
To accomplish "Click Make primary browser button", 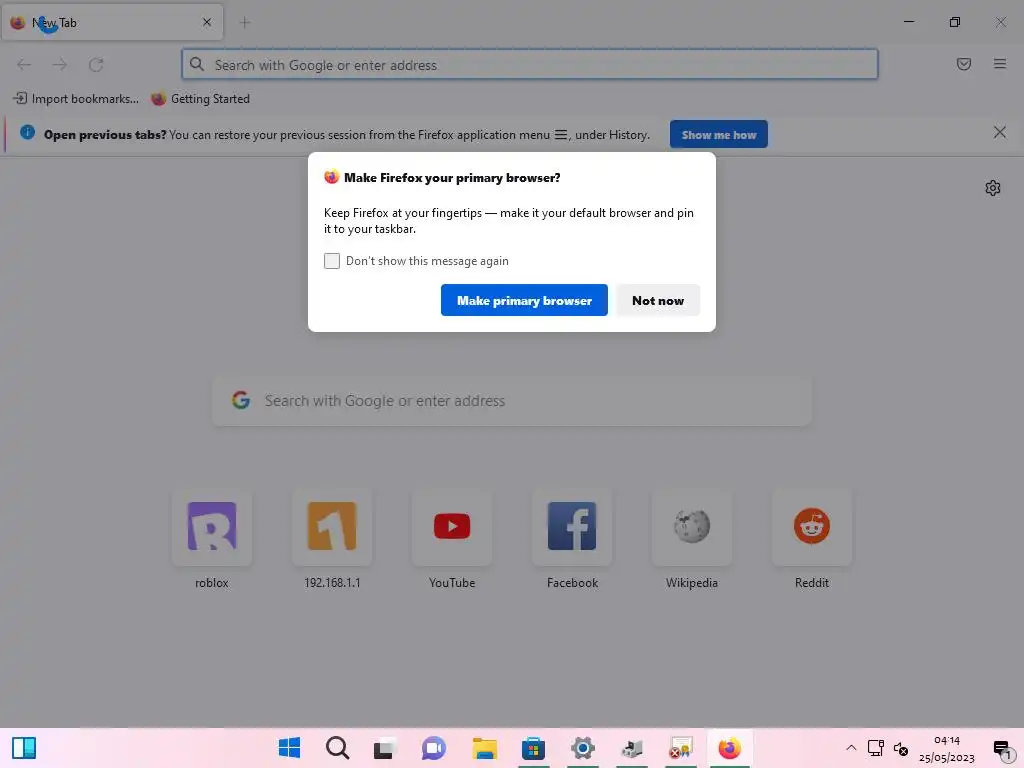I will click(x=524, y=300).
